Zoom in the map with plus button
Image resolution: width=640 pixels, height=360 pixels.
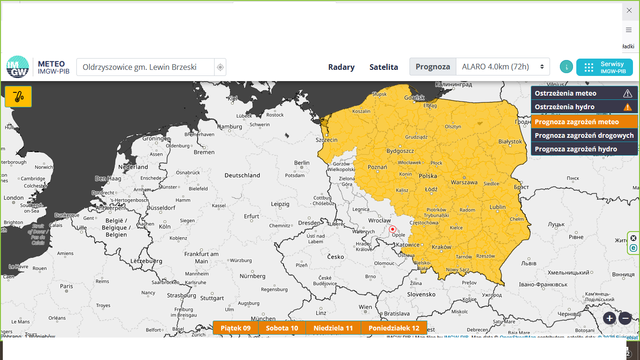pyautogui.click(x=609, y=318)
